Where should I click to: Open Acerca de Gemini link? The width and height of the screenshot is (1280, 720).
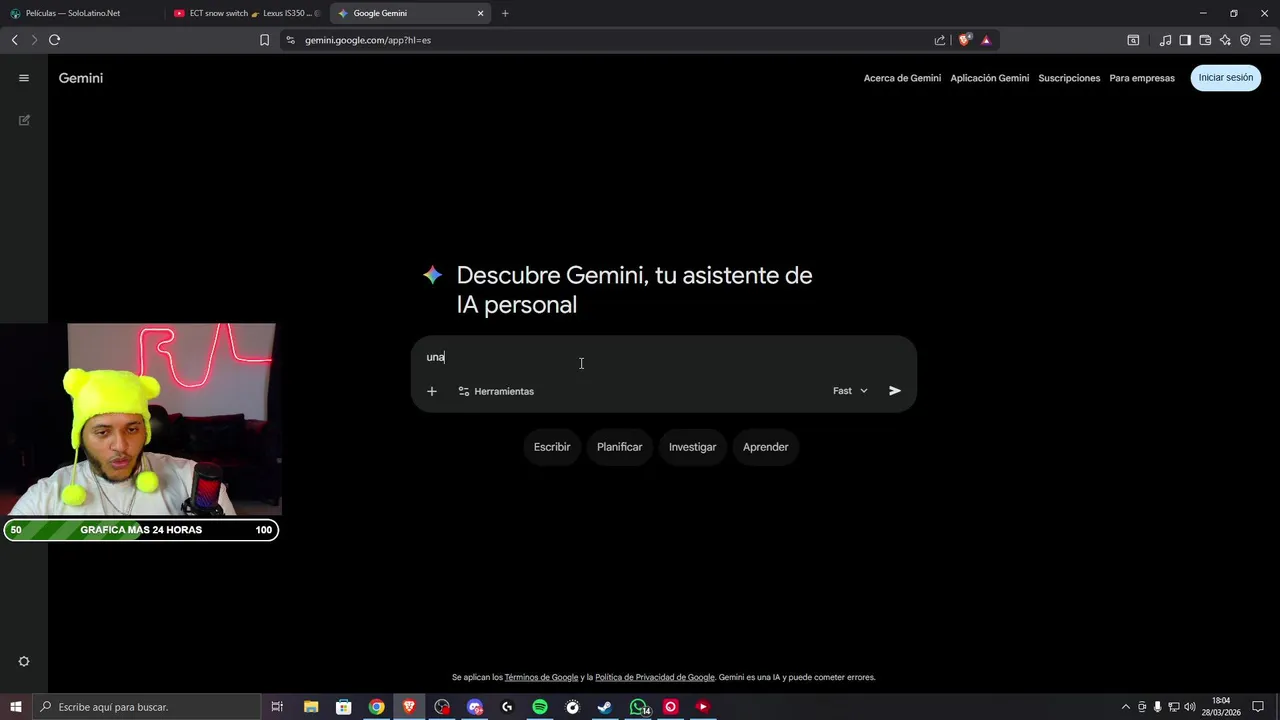[902, 78]
